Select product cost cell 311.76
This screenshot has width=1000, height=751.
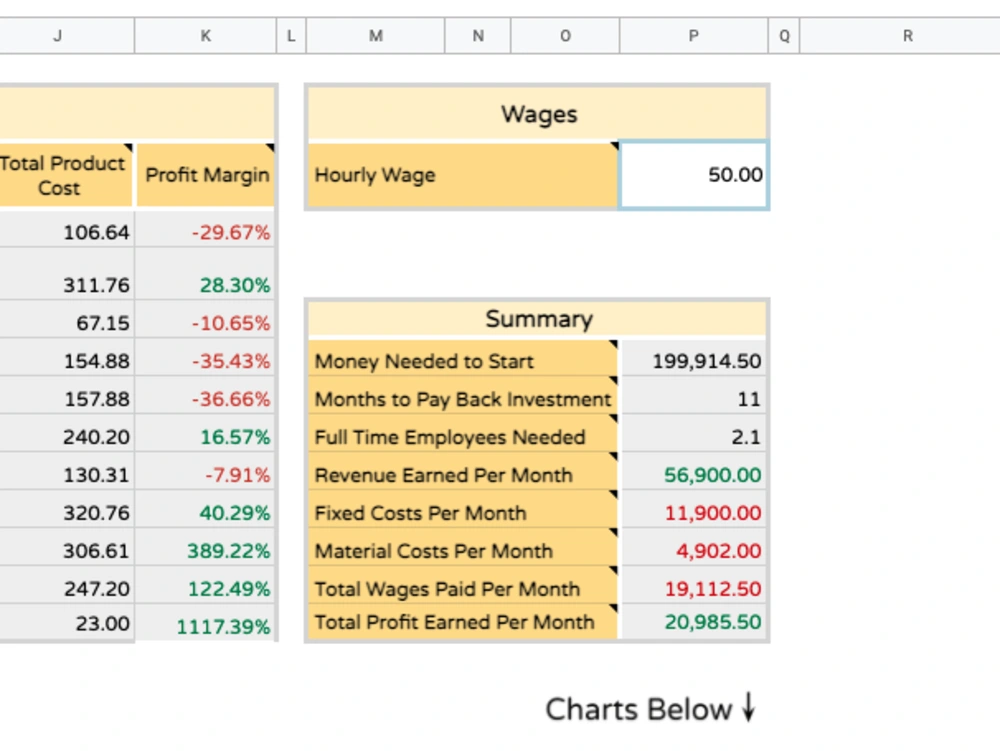pos(66,275)
